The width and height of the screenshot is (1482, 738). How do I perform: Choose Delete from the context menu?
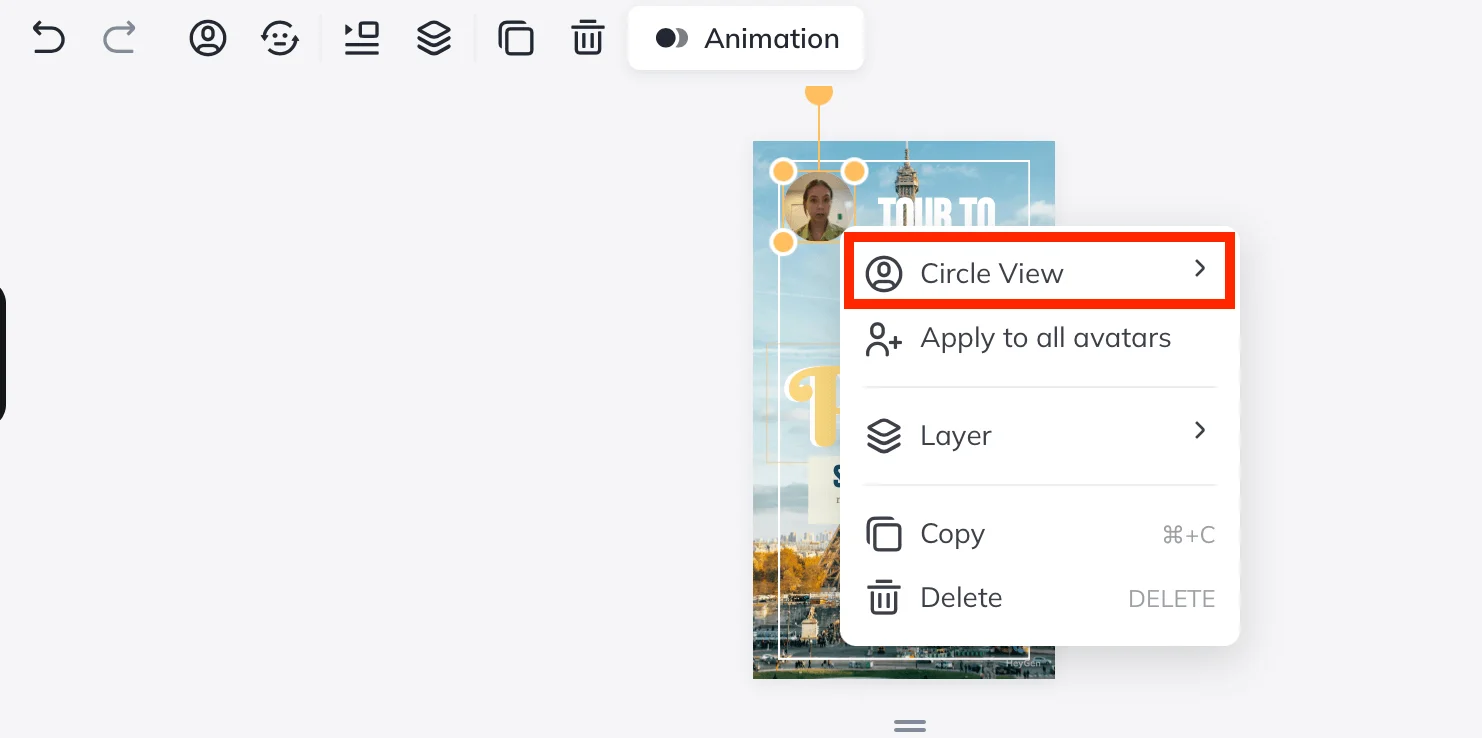960,598
